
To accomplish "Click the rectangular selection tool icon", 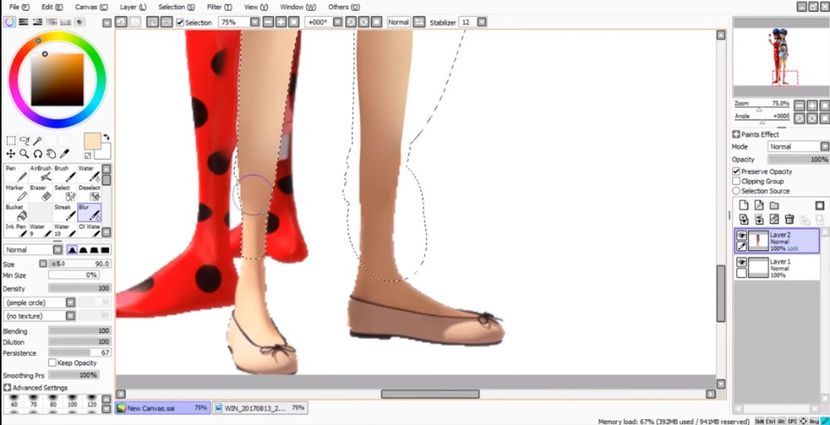I will [x=10, y=141].
